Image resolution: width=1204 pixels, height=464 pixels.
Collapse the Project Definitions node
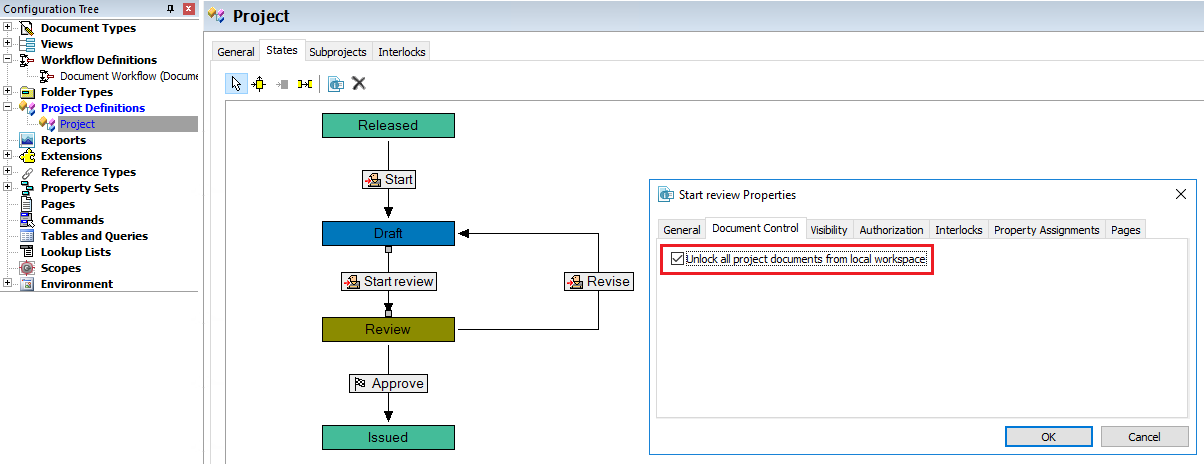[8, 108]
